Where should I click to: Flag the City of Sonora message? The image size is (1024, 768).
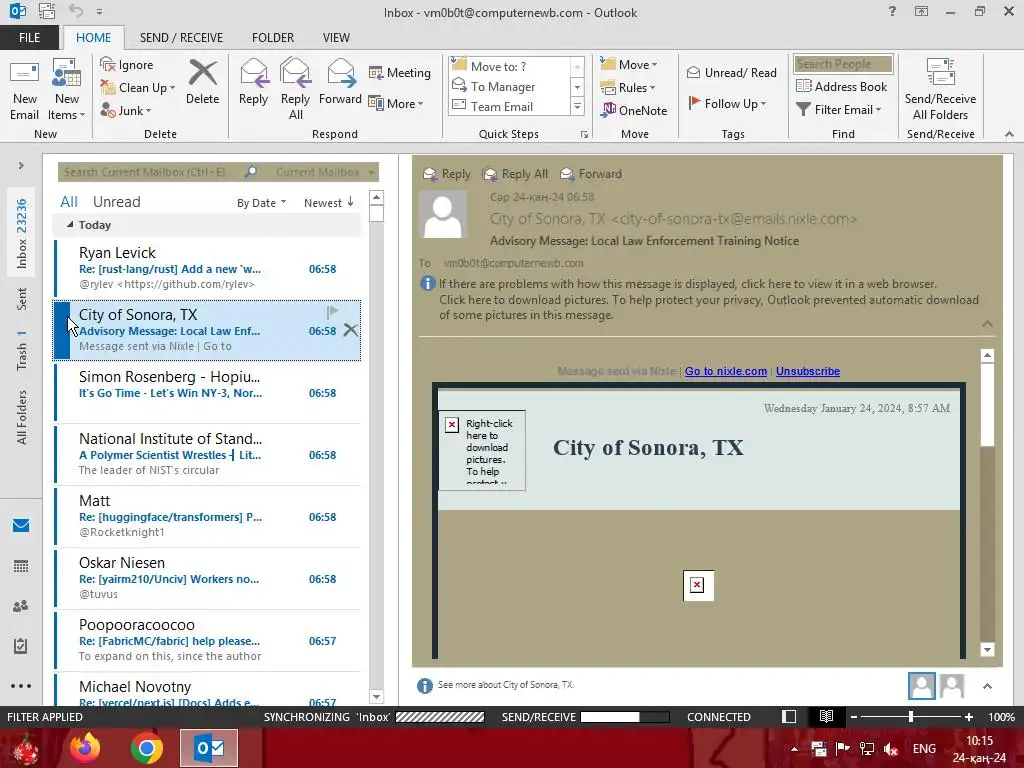[x=332, y=312]
